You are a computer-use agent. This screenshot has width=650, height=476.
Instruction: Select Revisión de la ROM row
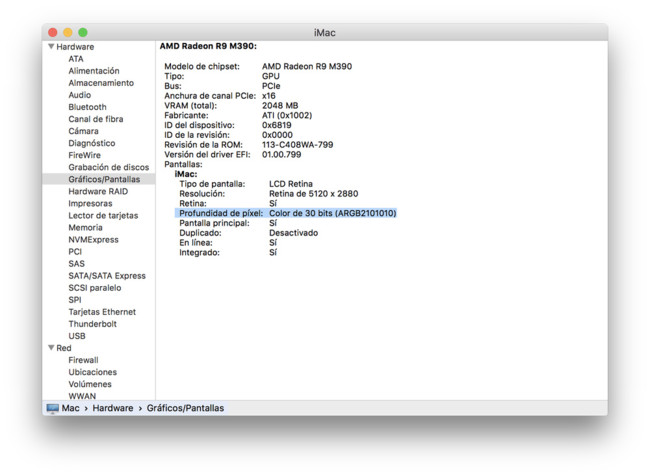pyautogui.click(x=249, y=145)
